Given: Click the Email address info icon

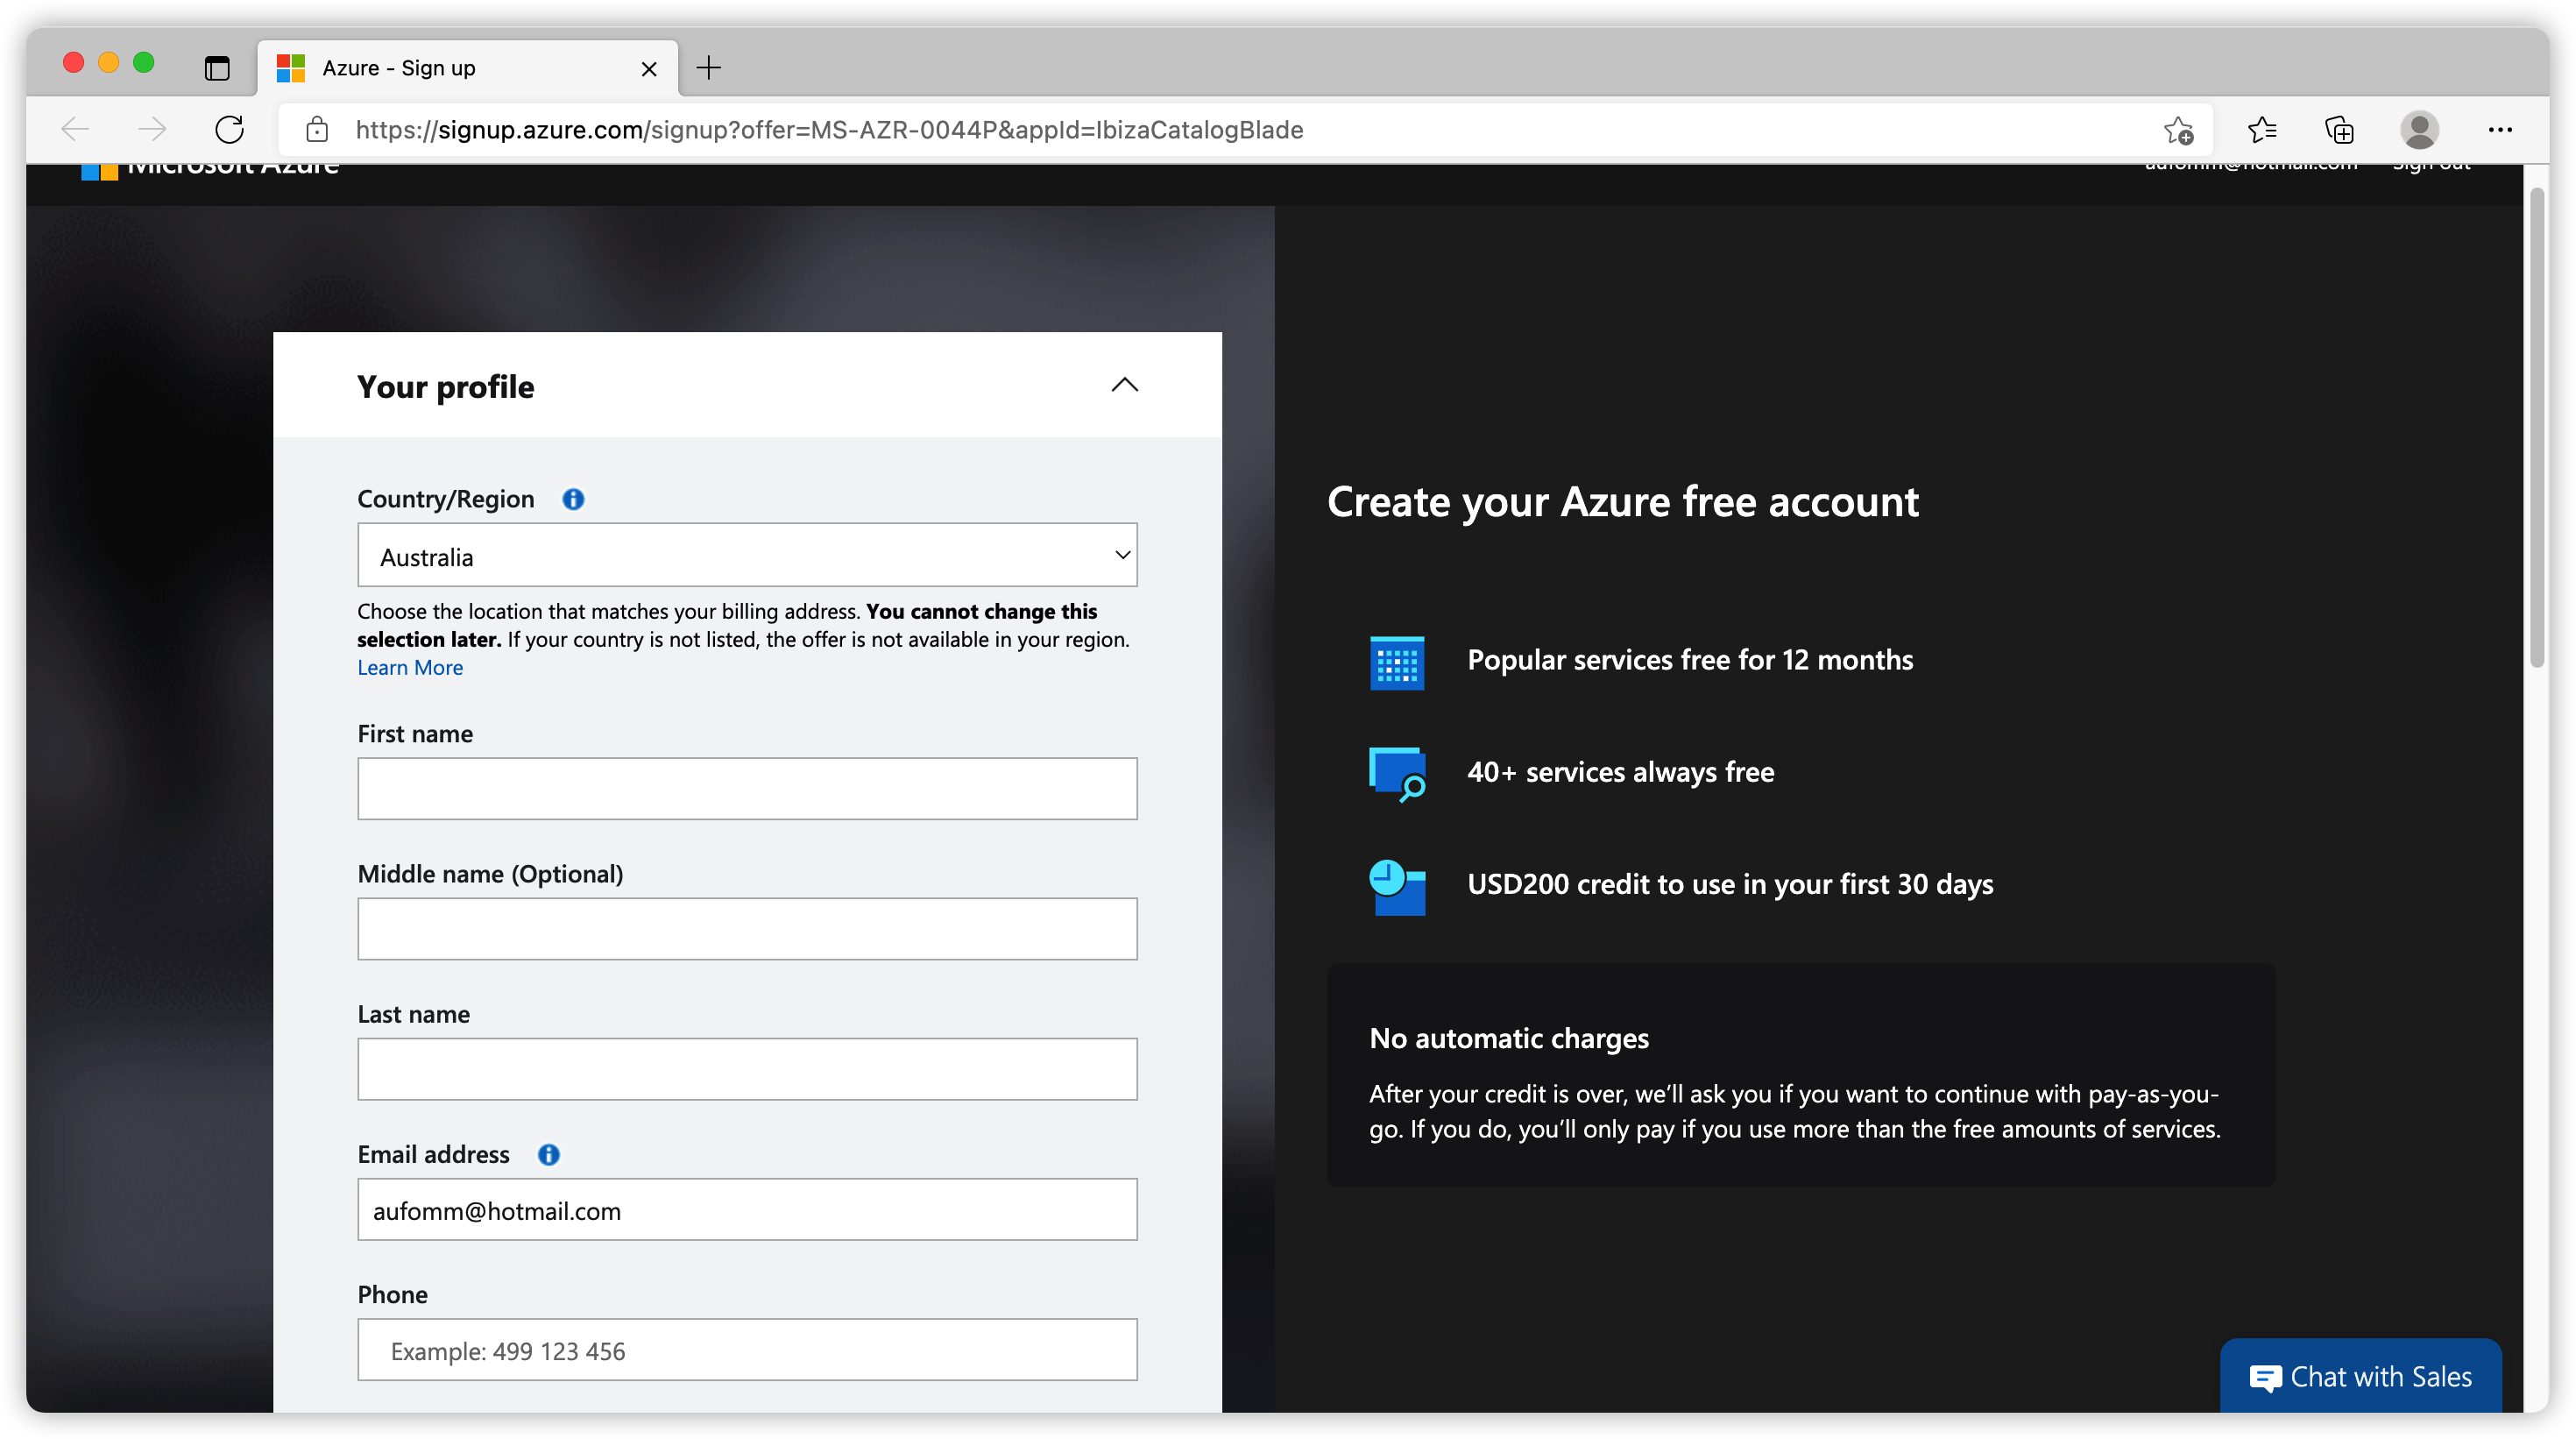Looking at the screenshot, I should [x=548, y=1154].
